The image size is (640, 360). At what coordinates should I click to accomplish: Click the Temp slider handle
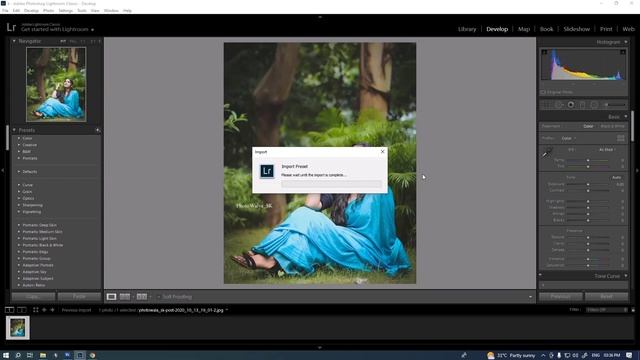click(x=588, y=160)
